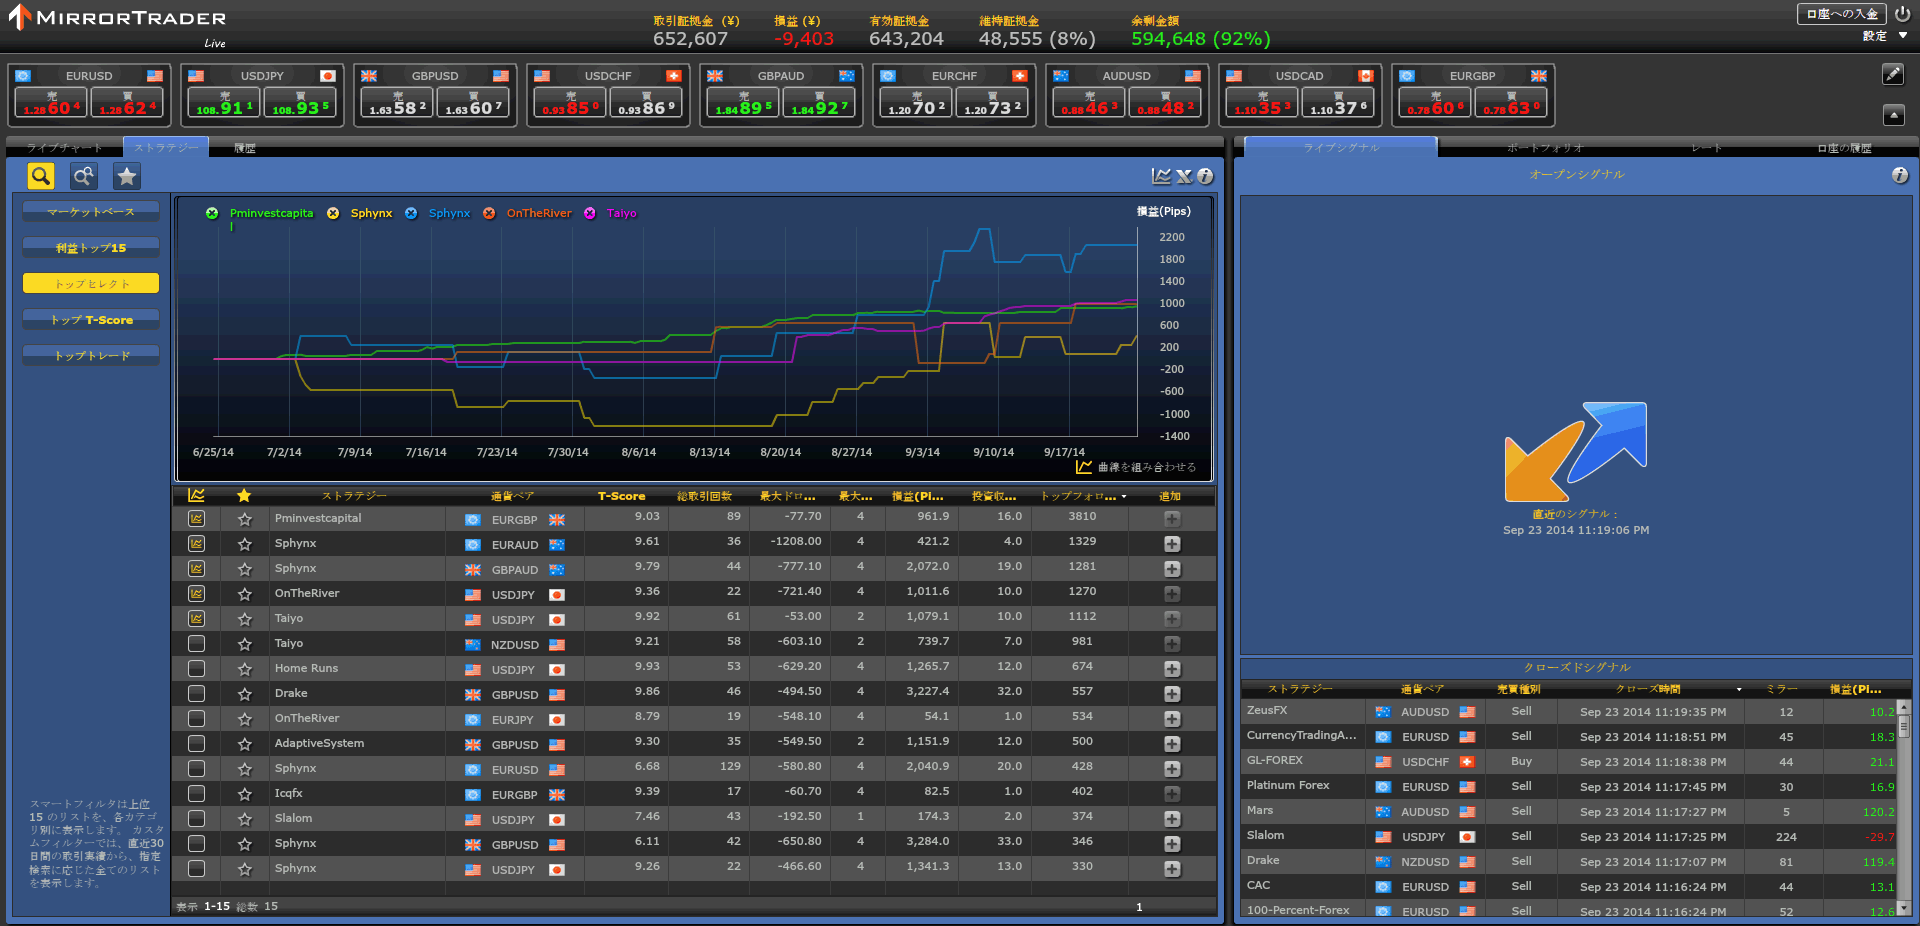Click combine curves (曲線を組み合わせる) link
The height and width of the screenshot is (926, 1920).
[x=1136, y=467]
